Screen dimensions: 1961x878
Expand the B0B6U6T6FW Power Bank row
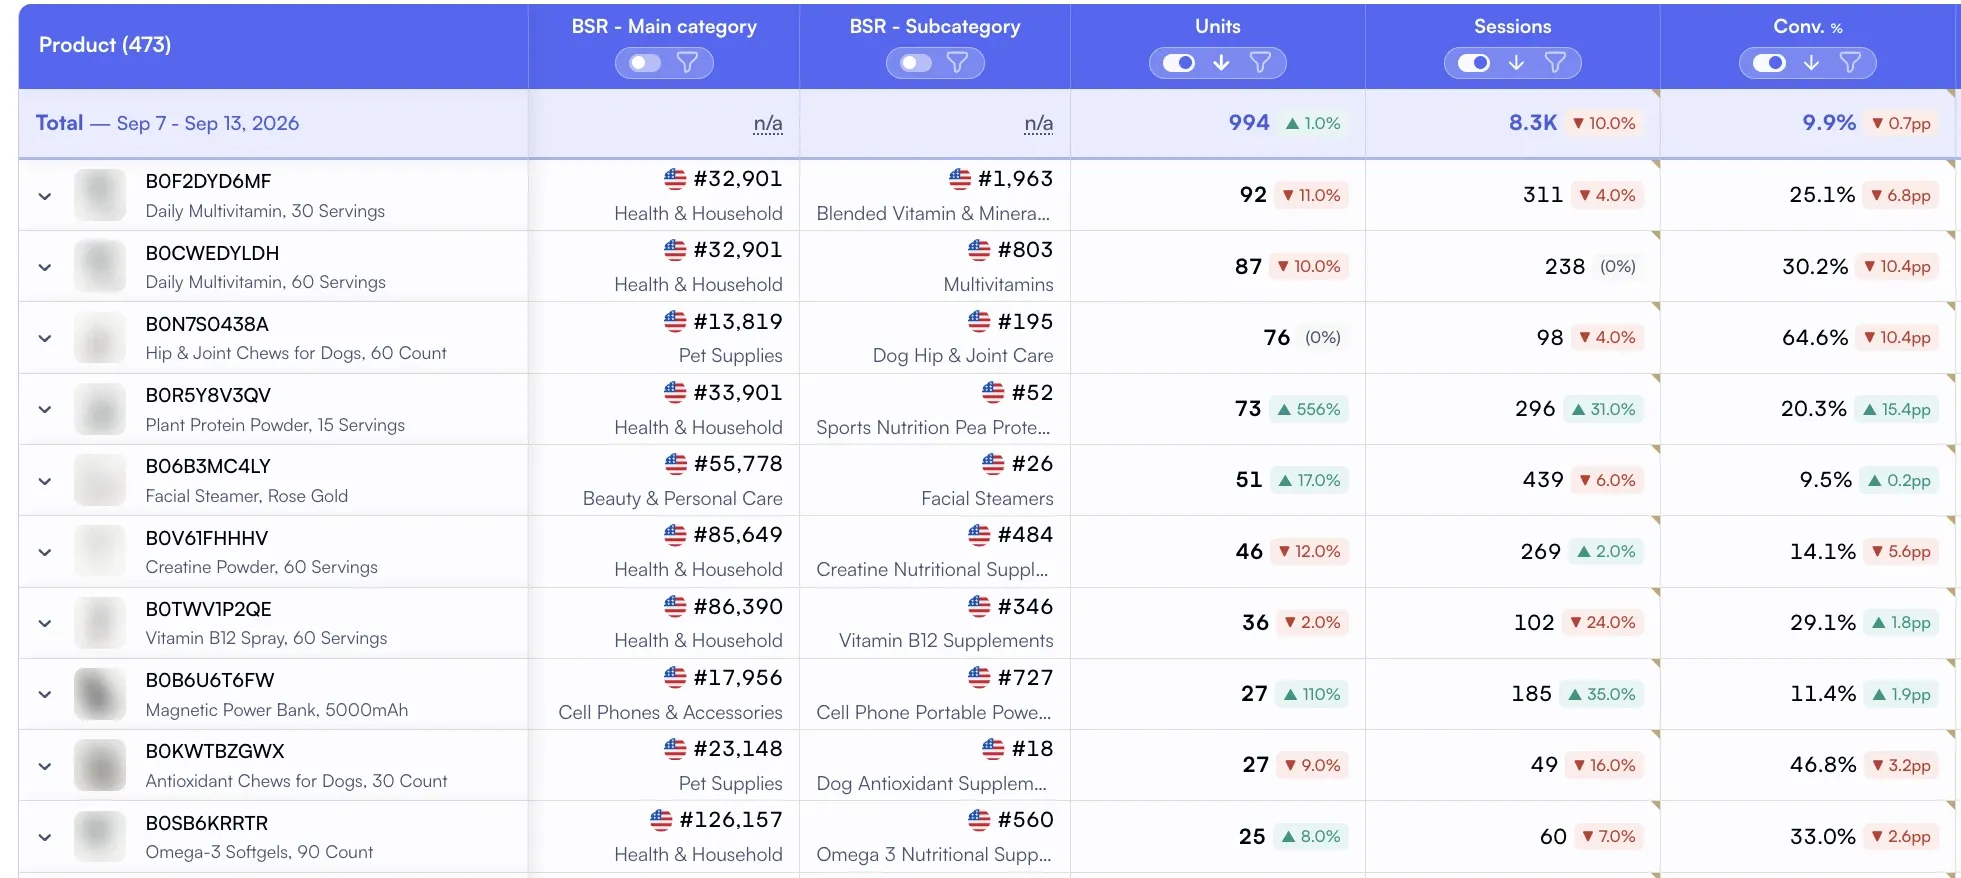point(45,694)
